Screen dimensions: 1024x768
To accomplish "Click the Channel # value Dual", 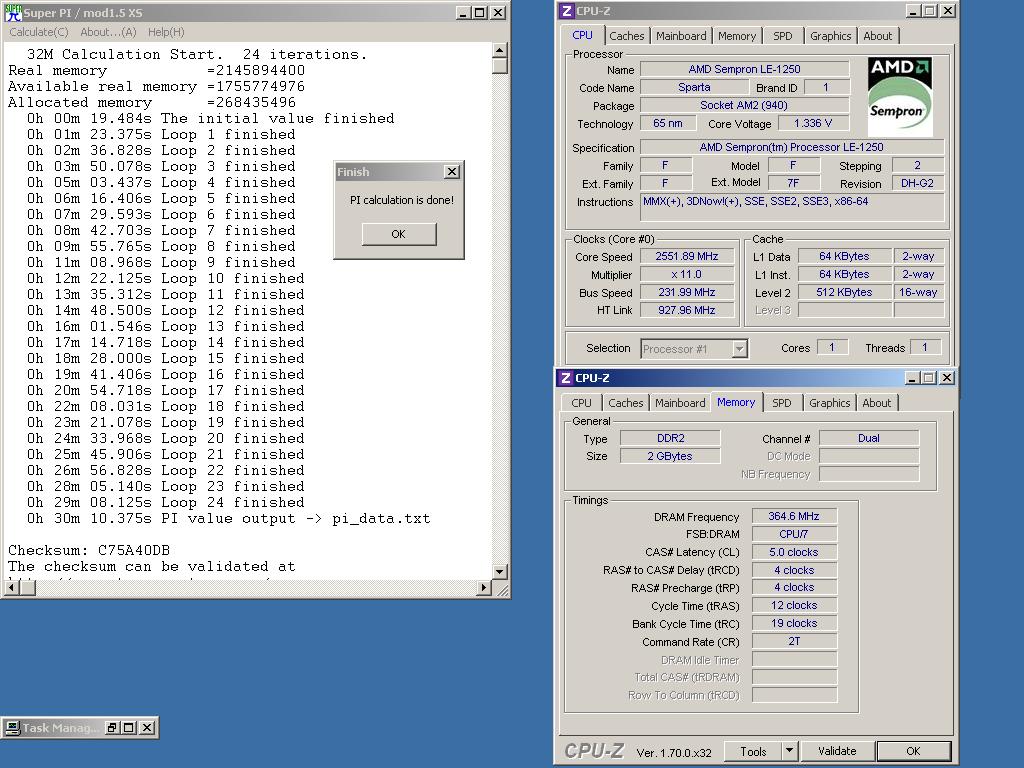I will (869, 438).
